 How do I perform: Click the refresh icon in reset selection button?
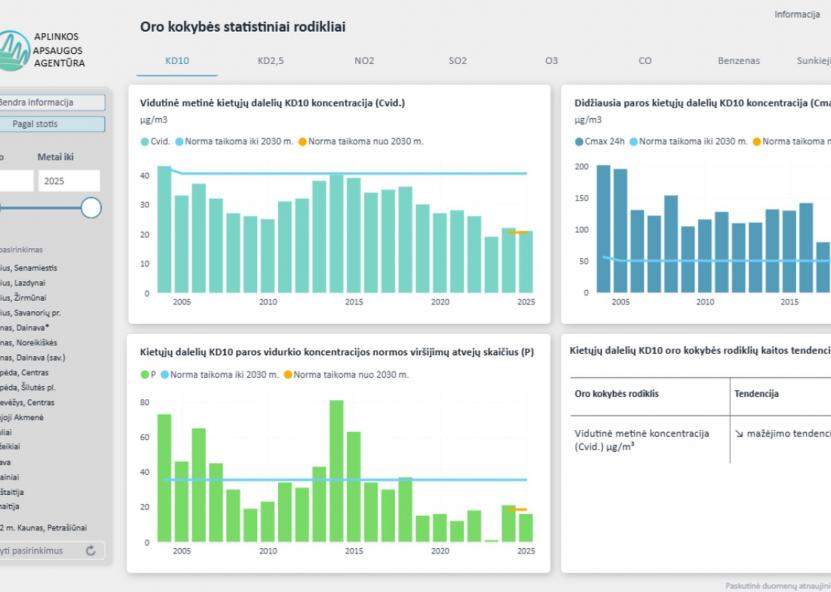(x=91, y=551)
